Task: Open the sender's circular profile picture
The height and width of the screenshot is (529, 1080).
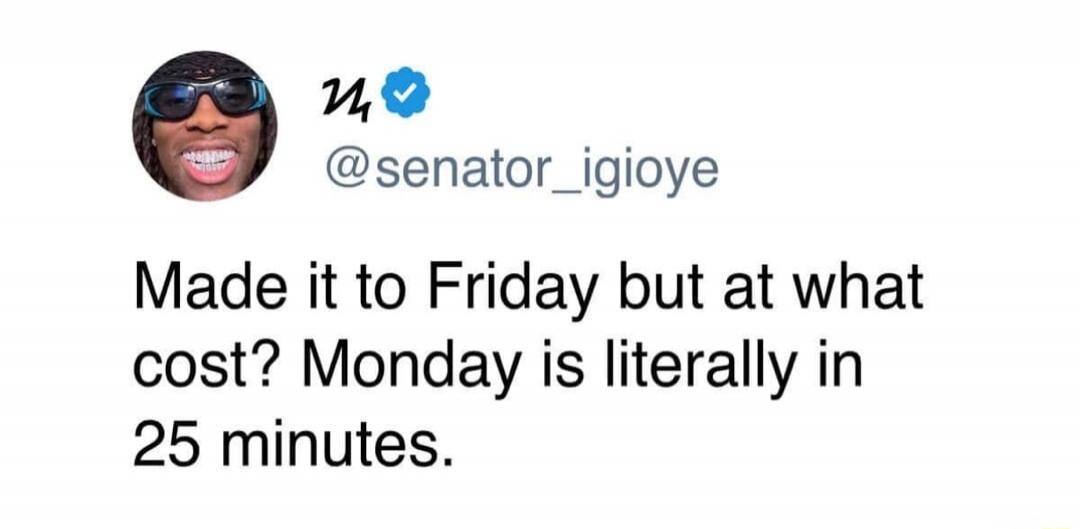Action: 205,125
